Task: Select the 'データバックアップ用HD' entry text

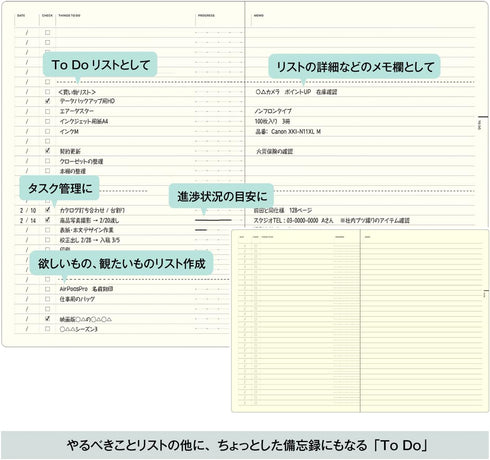Action: [87, 101]
